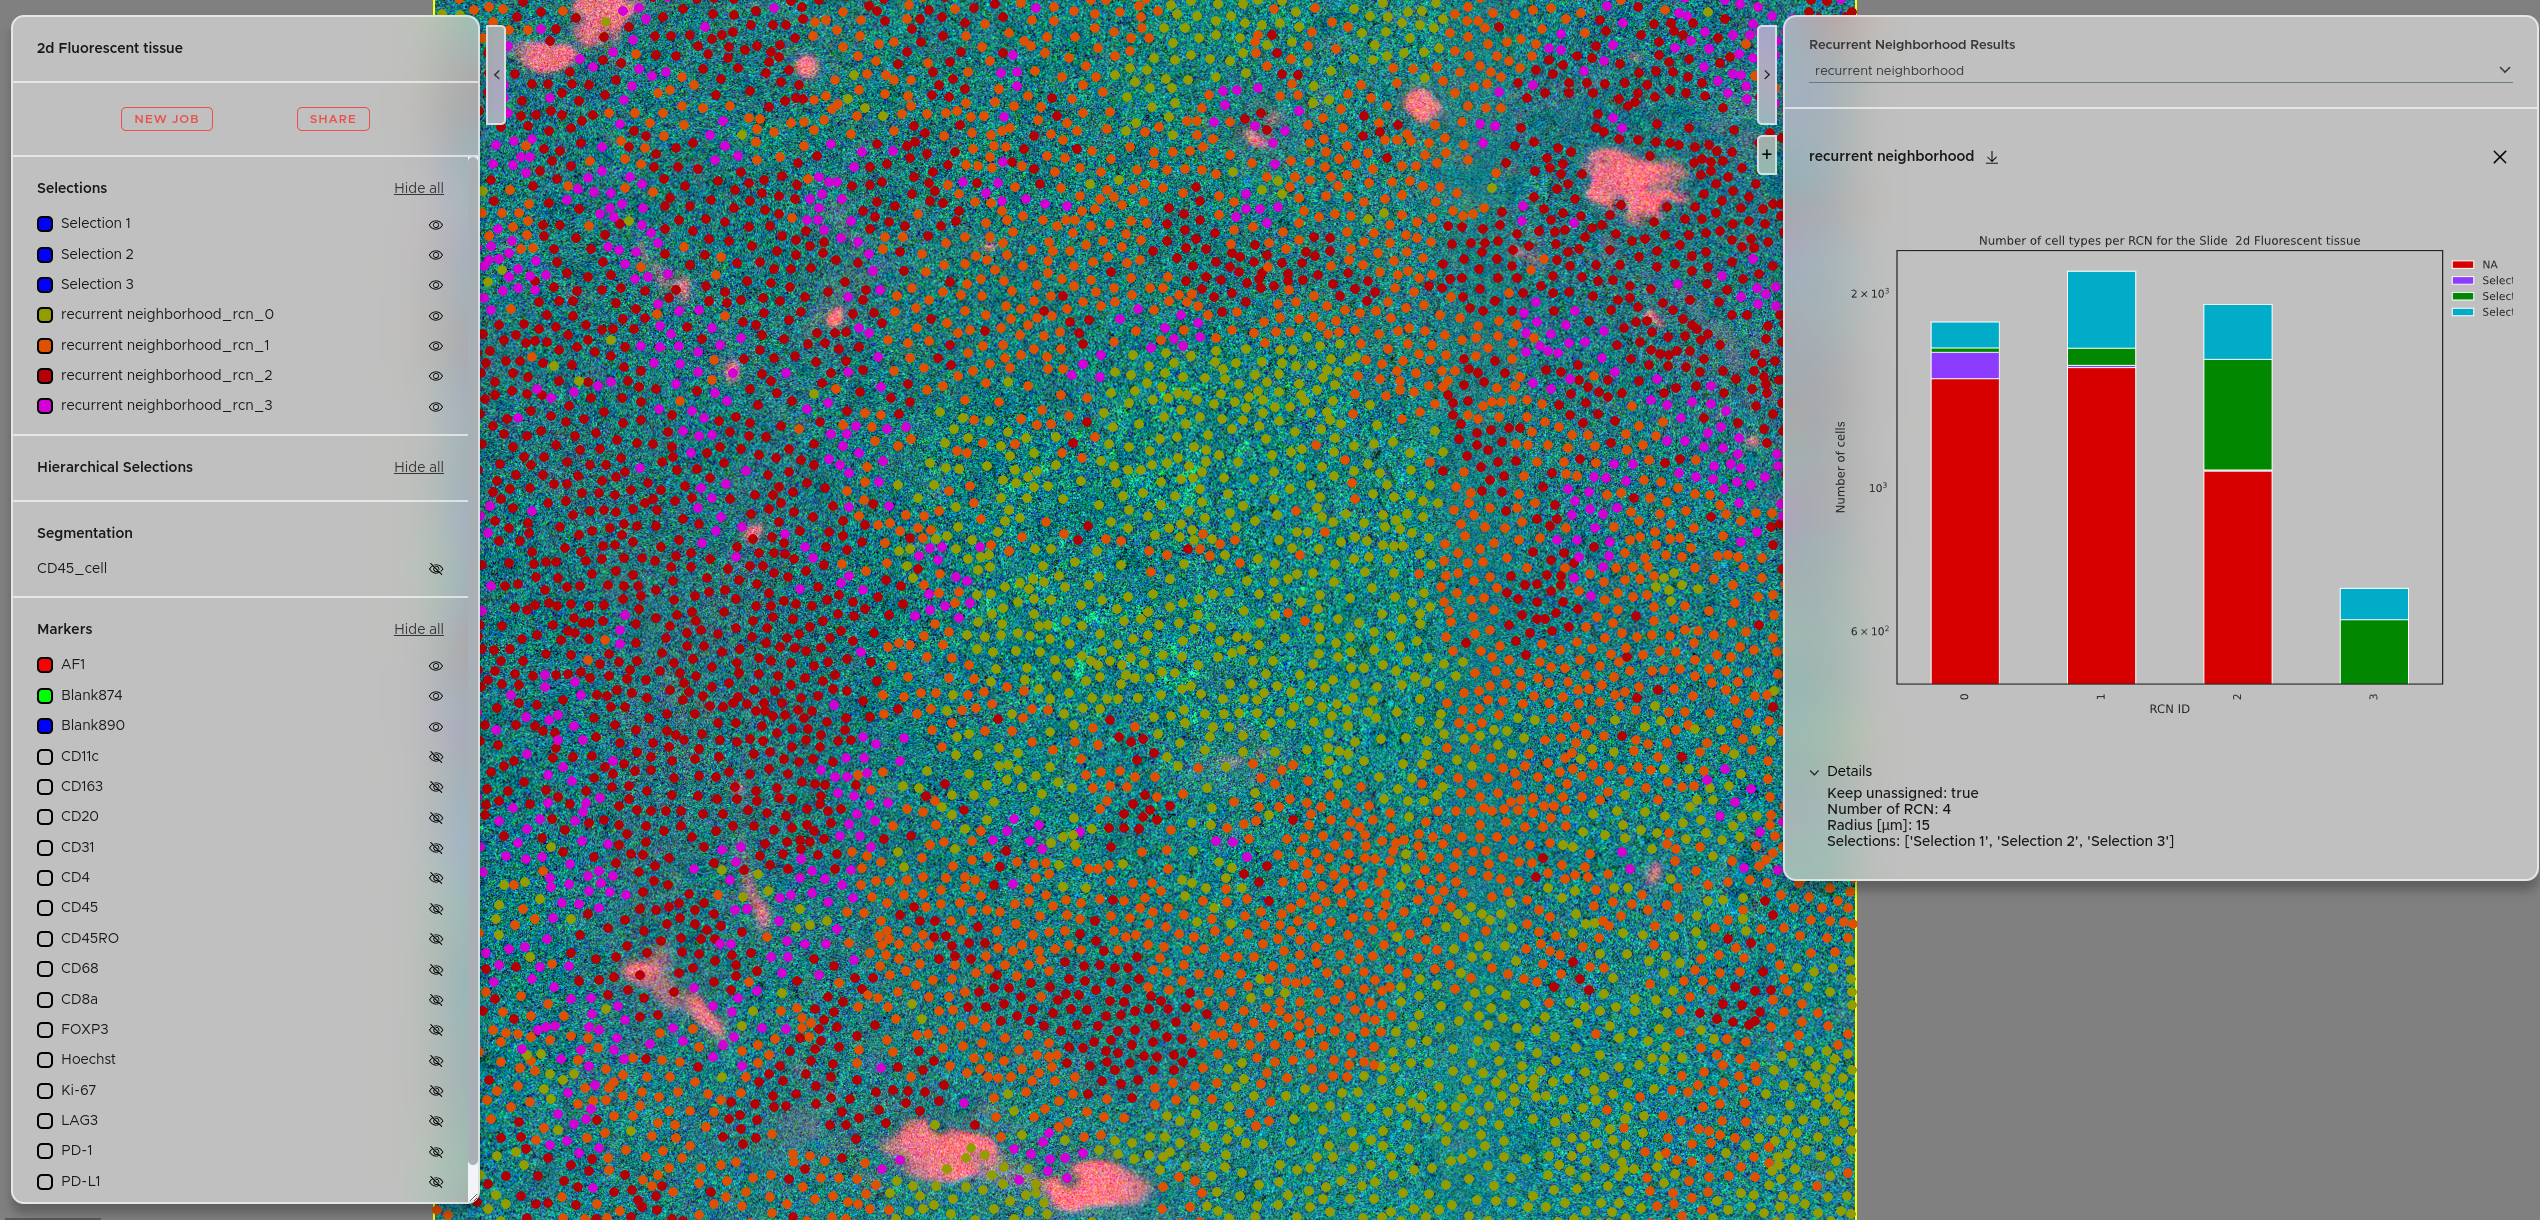
Task: Close the recurrent neighborhood result card
Action: [2499, 157]
